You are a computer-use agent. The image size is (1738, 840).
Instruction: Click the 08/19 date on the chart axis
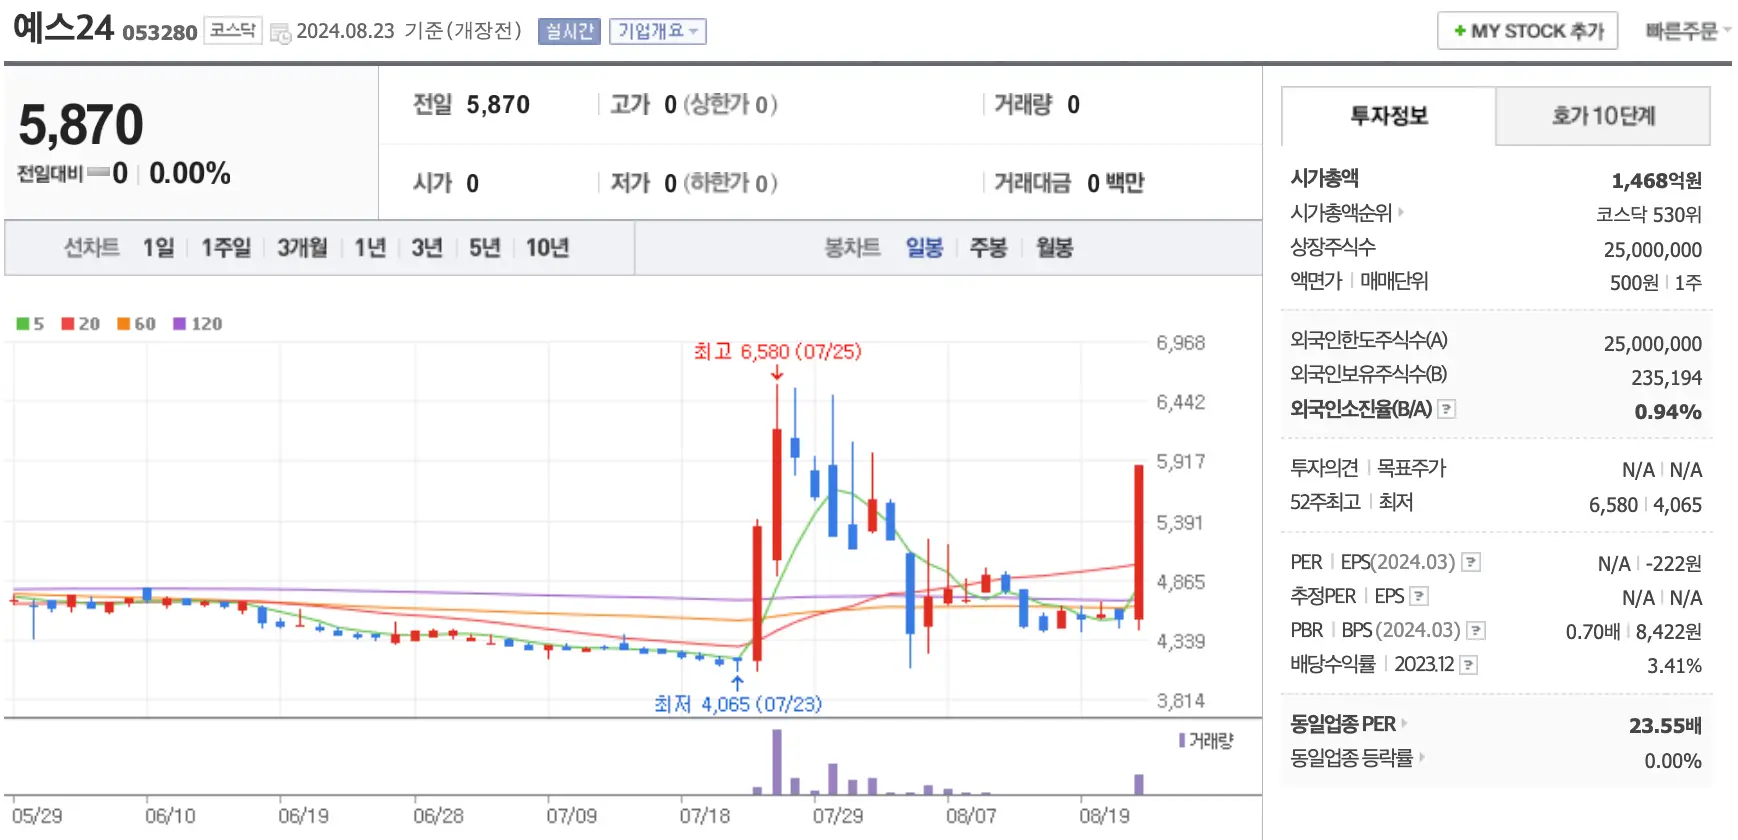point(1104,816)
